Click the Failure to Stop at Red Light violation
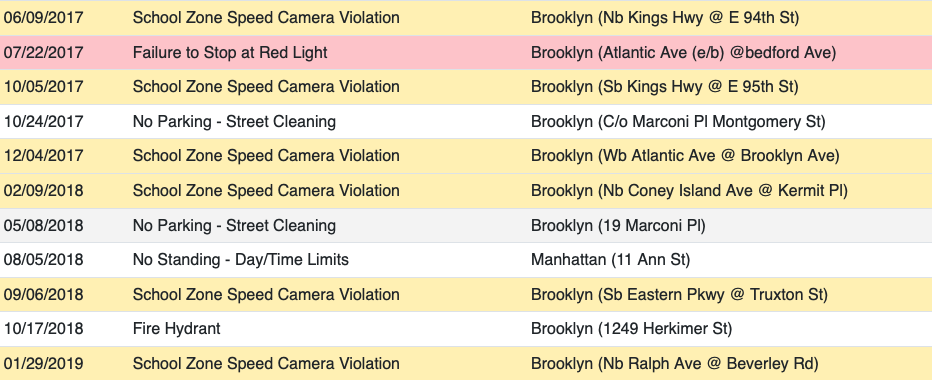The image size is (932, 380). click(230, 52)
